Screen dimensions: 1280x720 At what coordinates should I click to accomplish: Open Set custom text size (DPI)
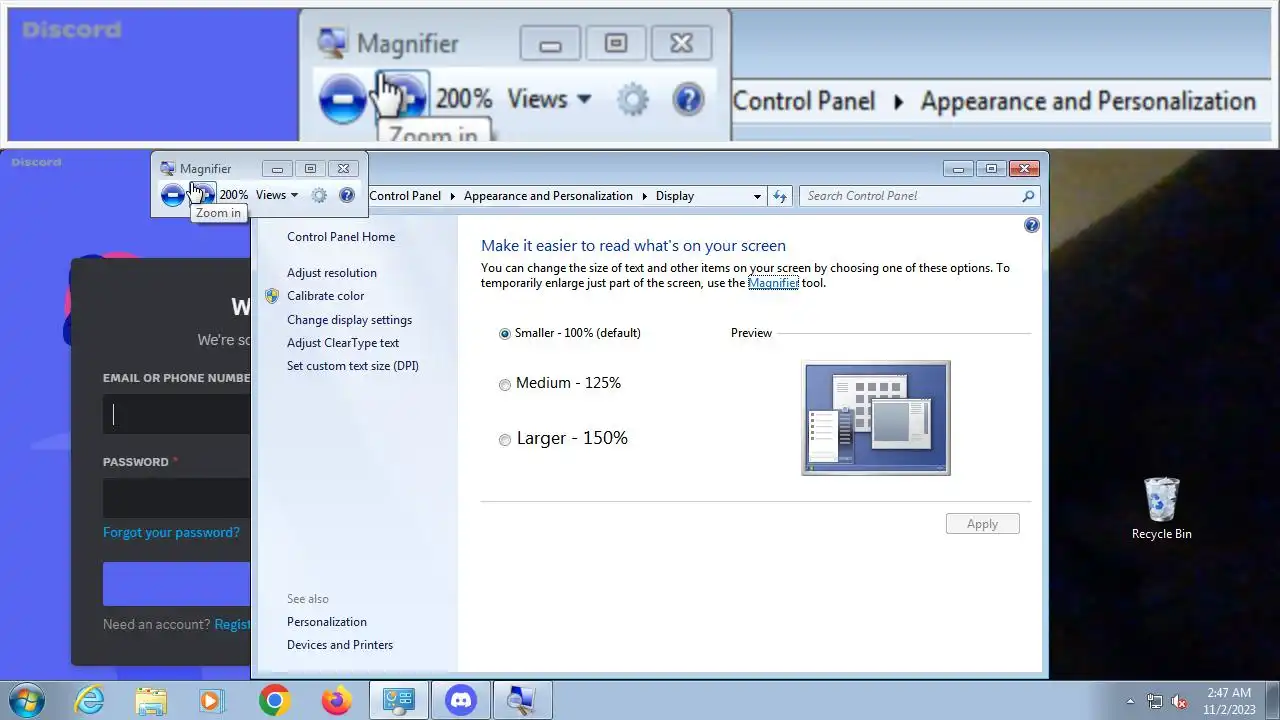pos(353,366)
